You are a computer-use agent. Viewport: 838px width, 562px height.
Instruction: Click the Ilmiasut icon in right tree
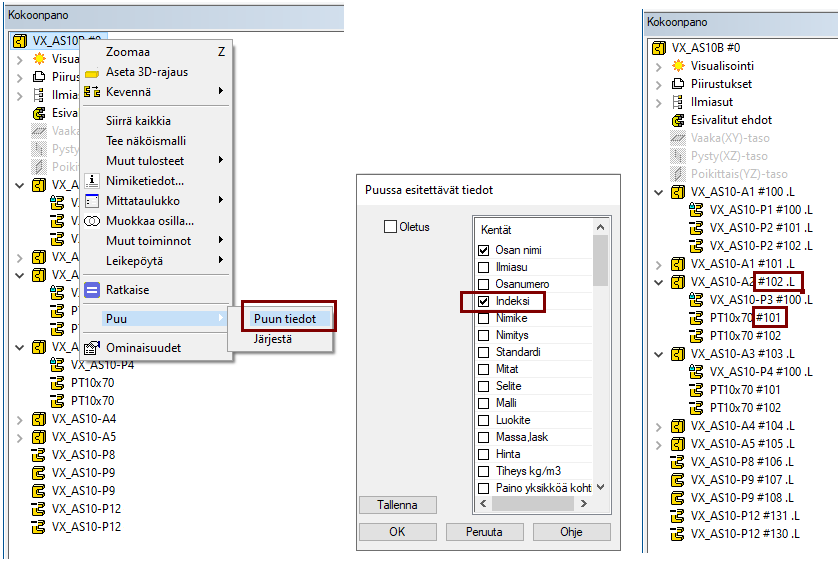tap(678, 102)
